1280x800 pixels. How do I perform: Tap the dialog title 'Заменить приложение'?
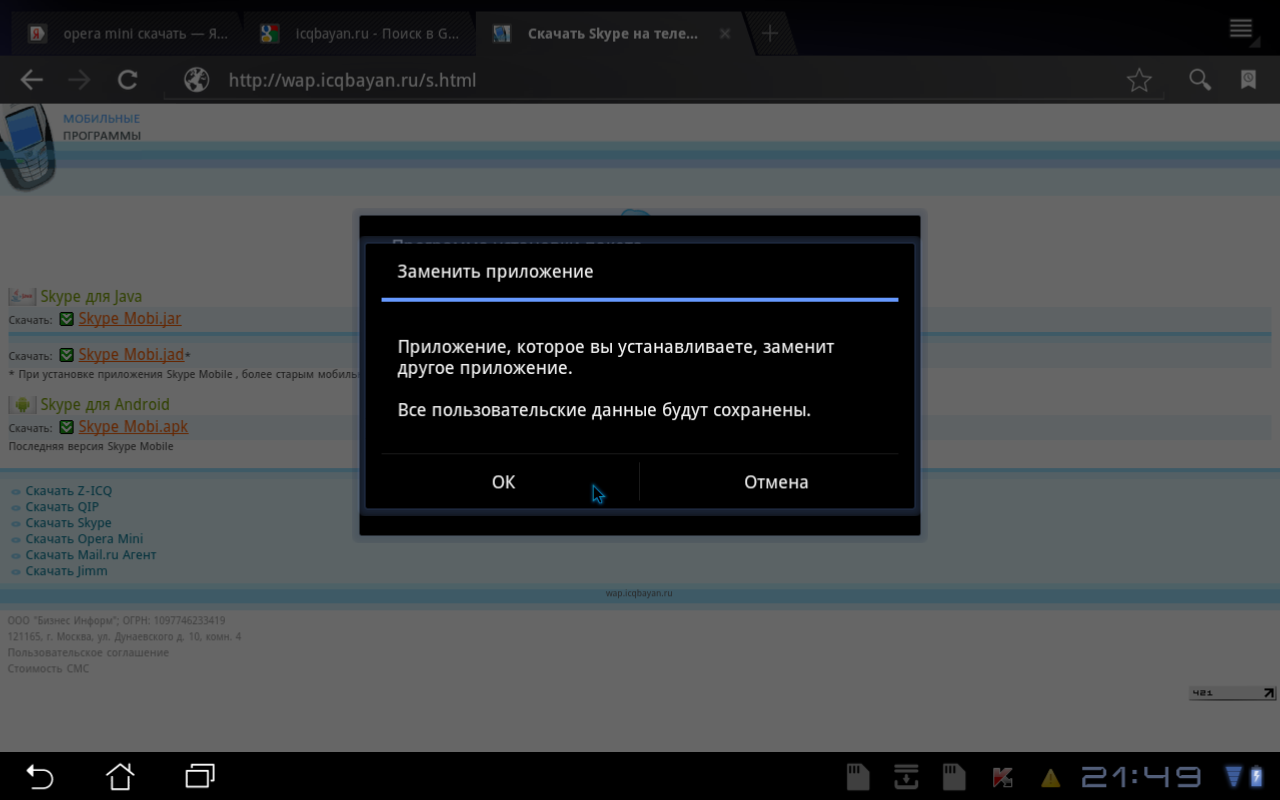[x=495, y=272]
